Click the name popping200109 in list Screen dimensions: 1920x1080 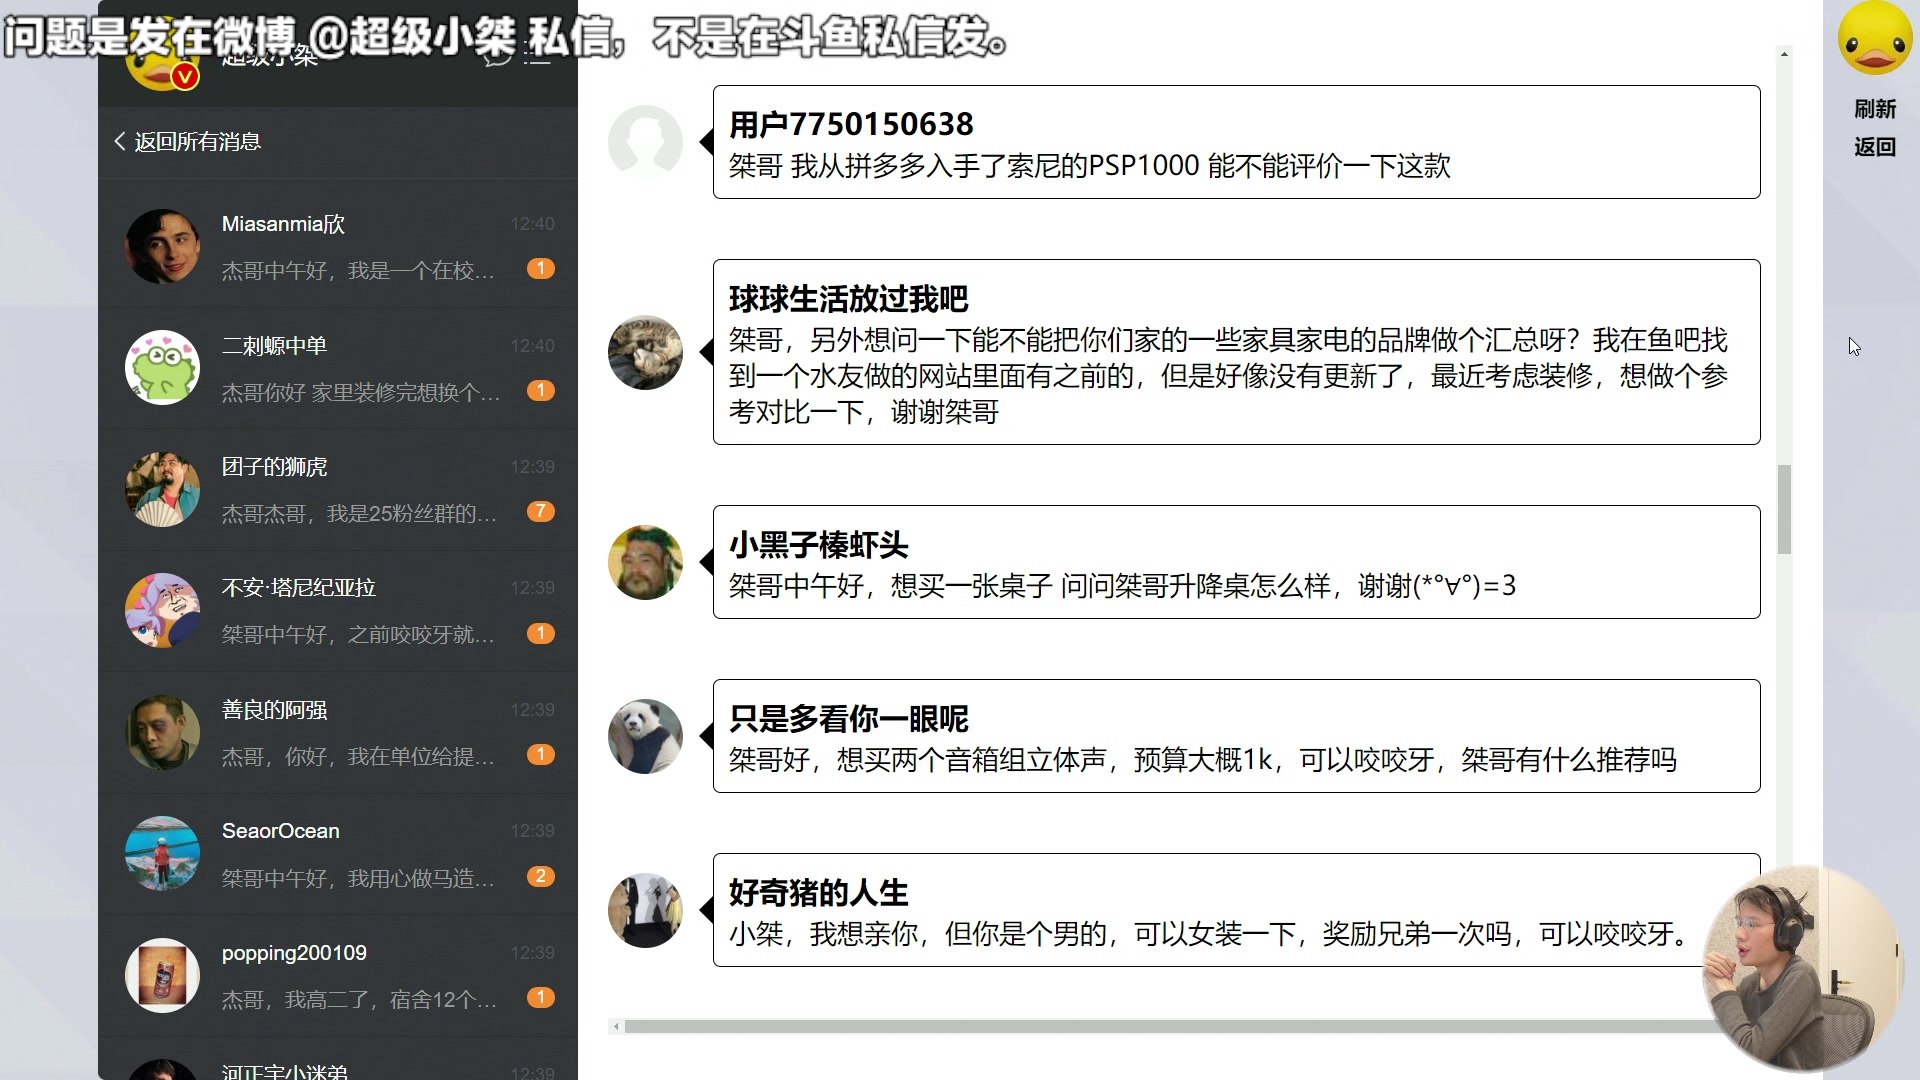click(x=294, y=953)
